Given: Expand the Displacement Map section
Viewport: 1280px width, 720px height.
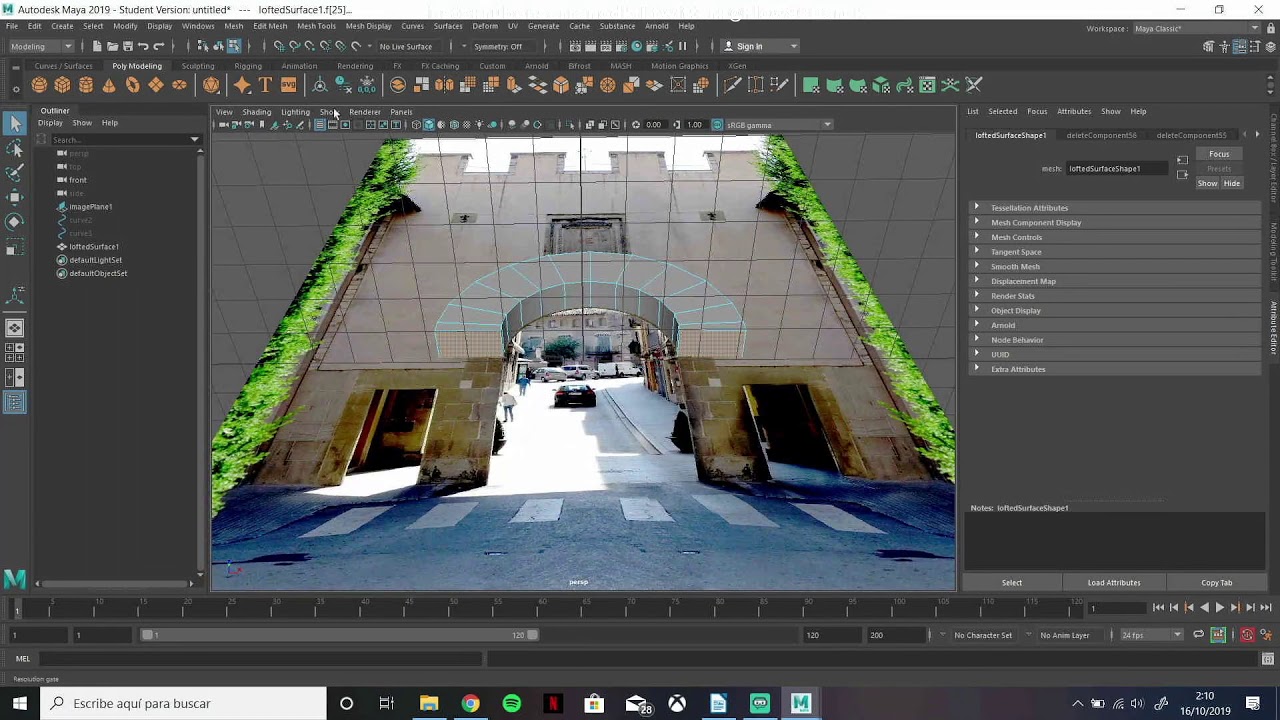Looking at the screenshot, I should [x=1114, y=281].
